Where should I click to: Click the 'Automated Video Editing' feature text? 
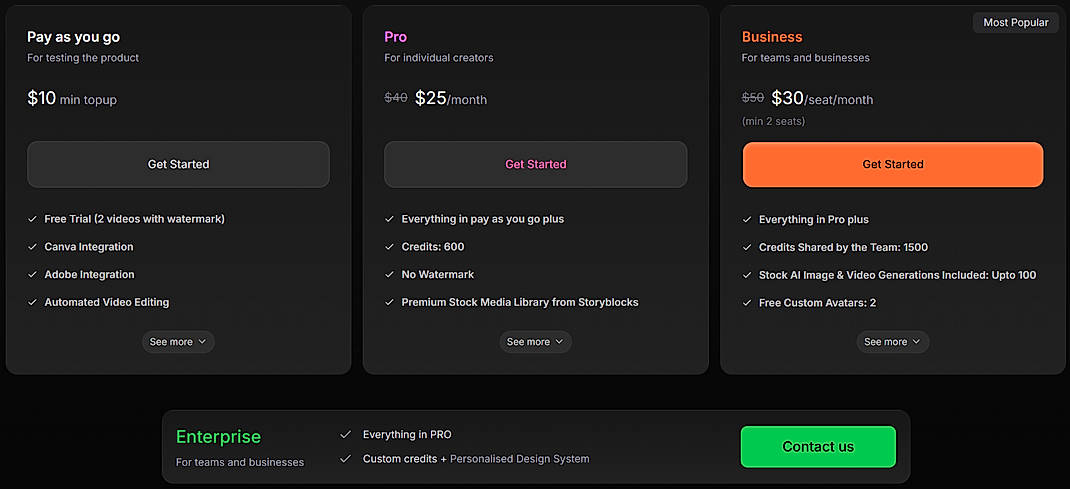click(x=106, y=301)
